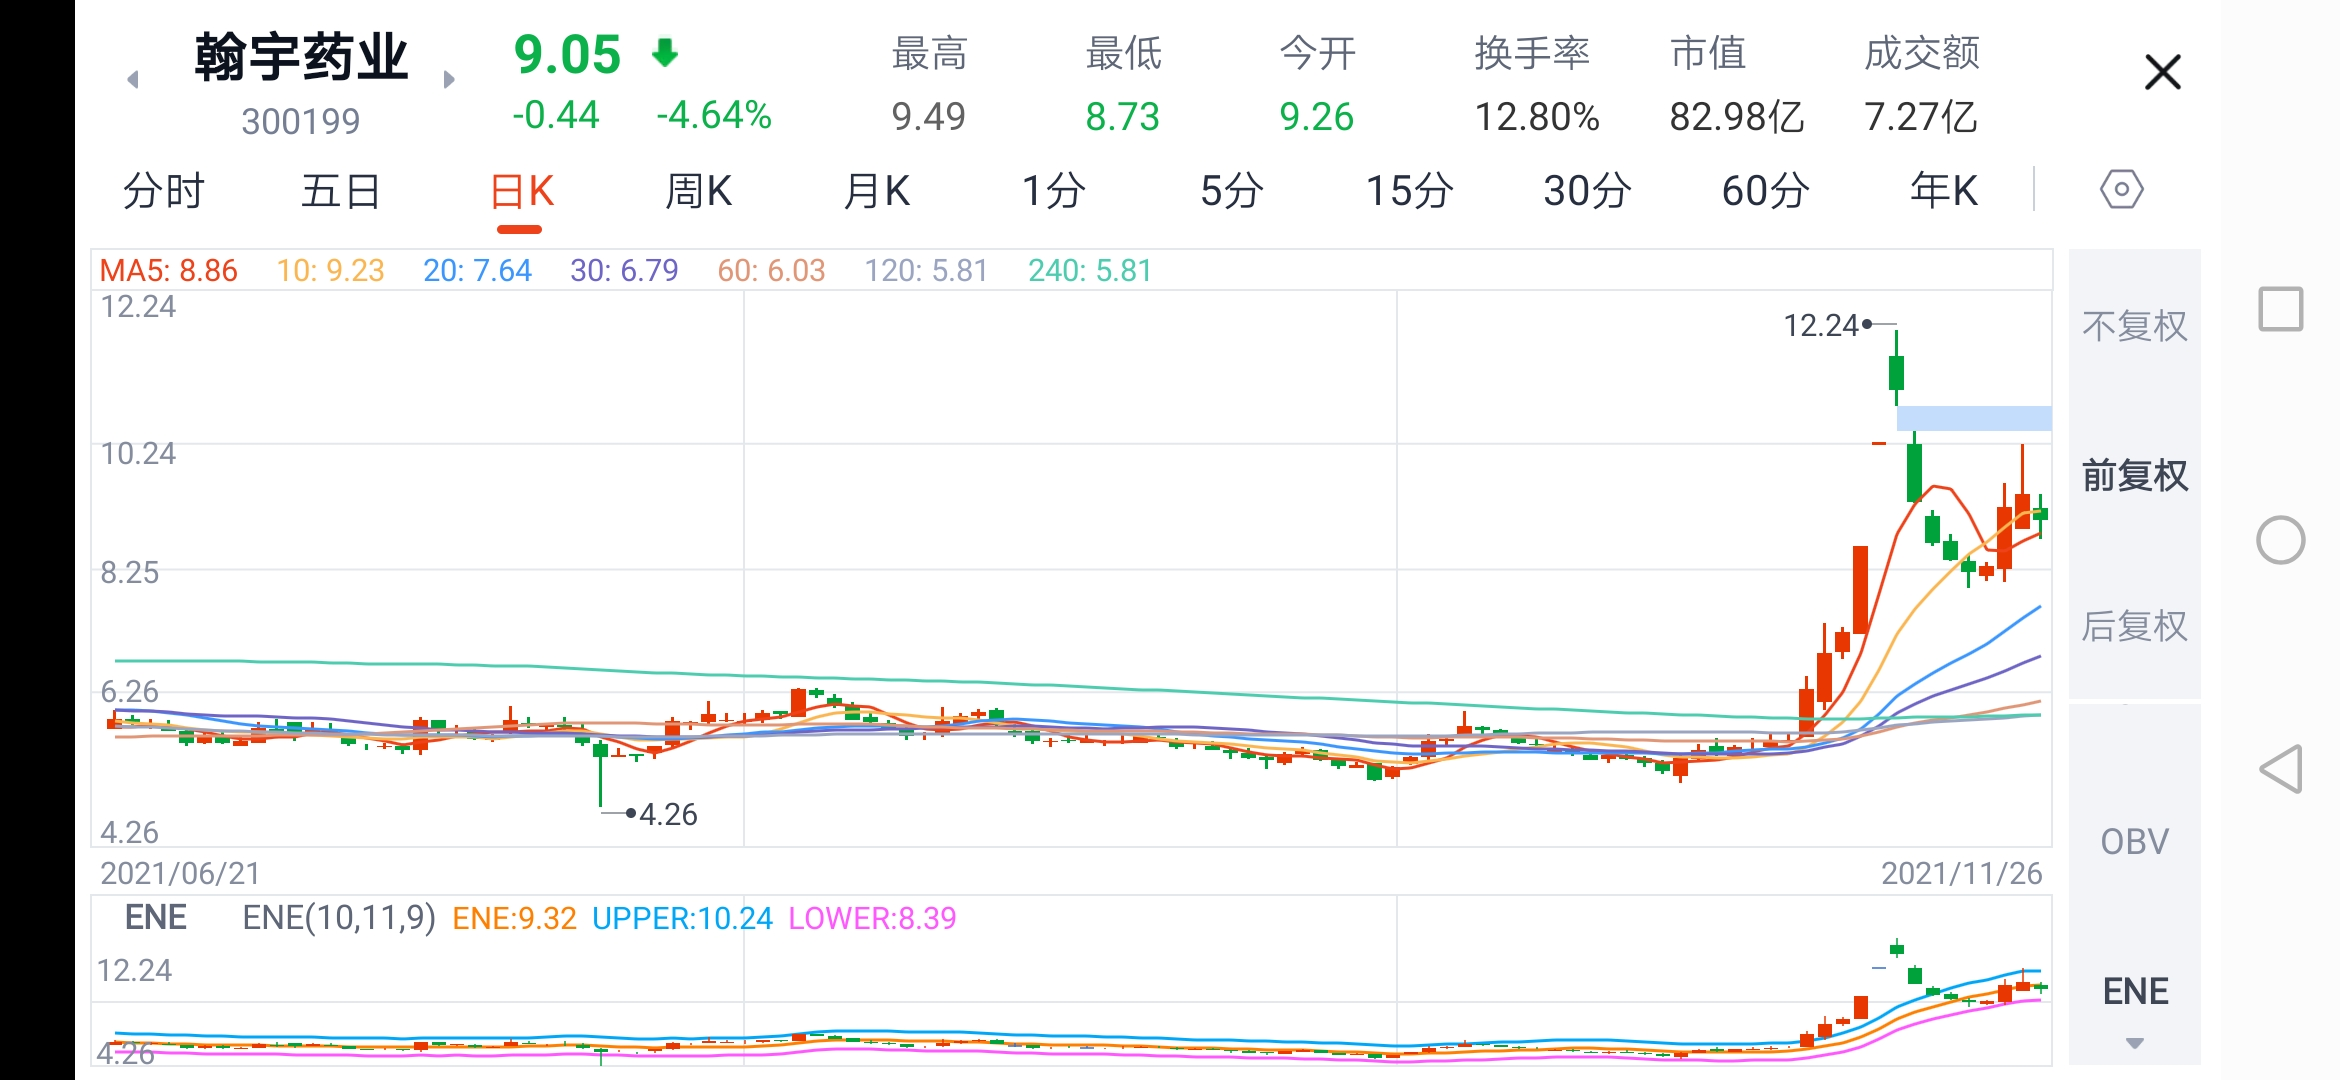Tap MA 10: 9.23 legend

(x=330, y=270)
